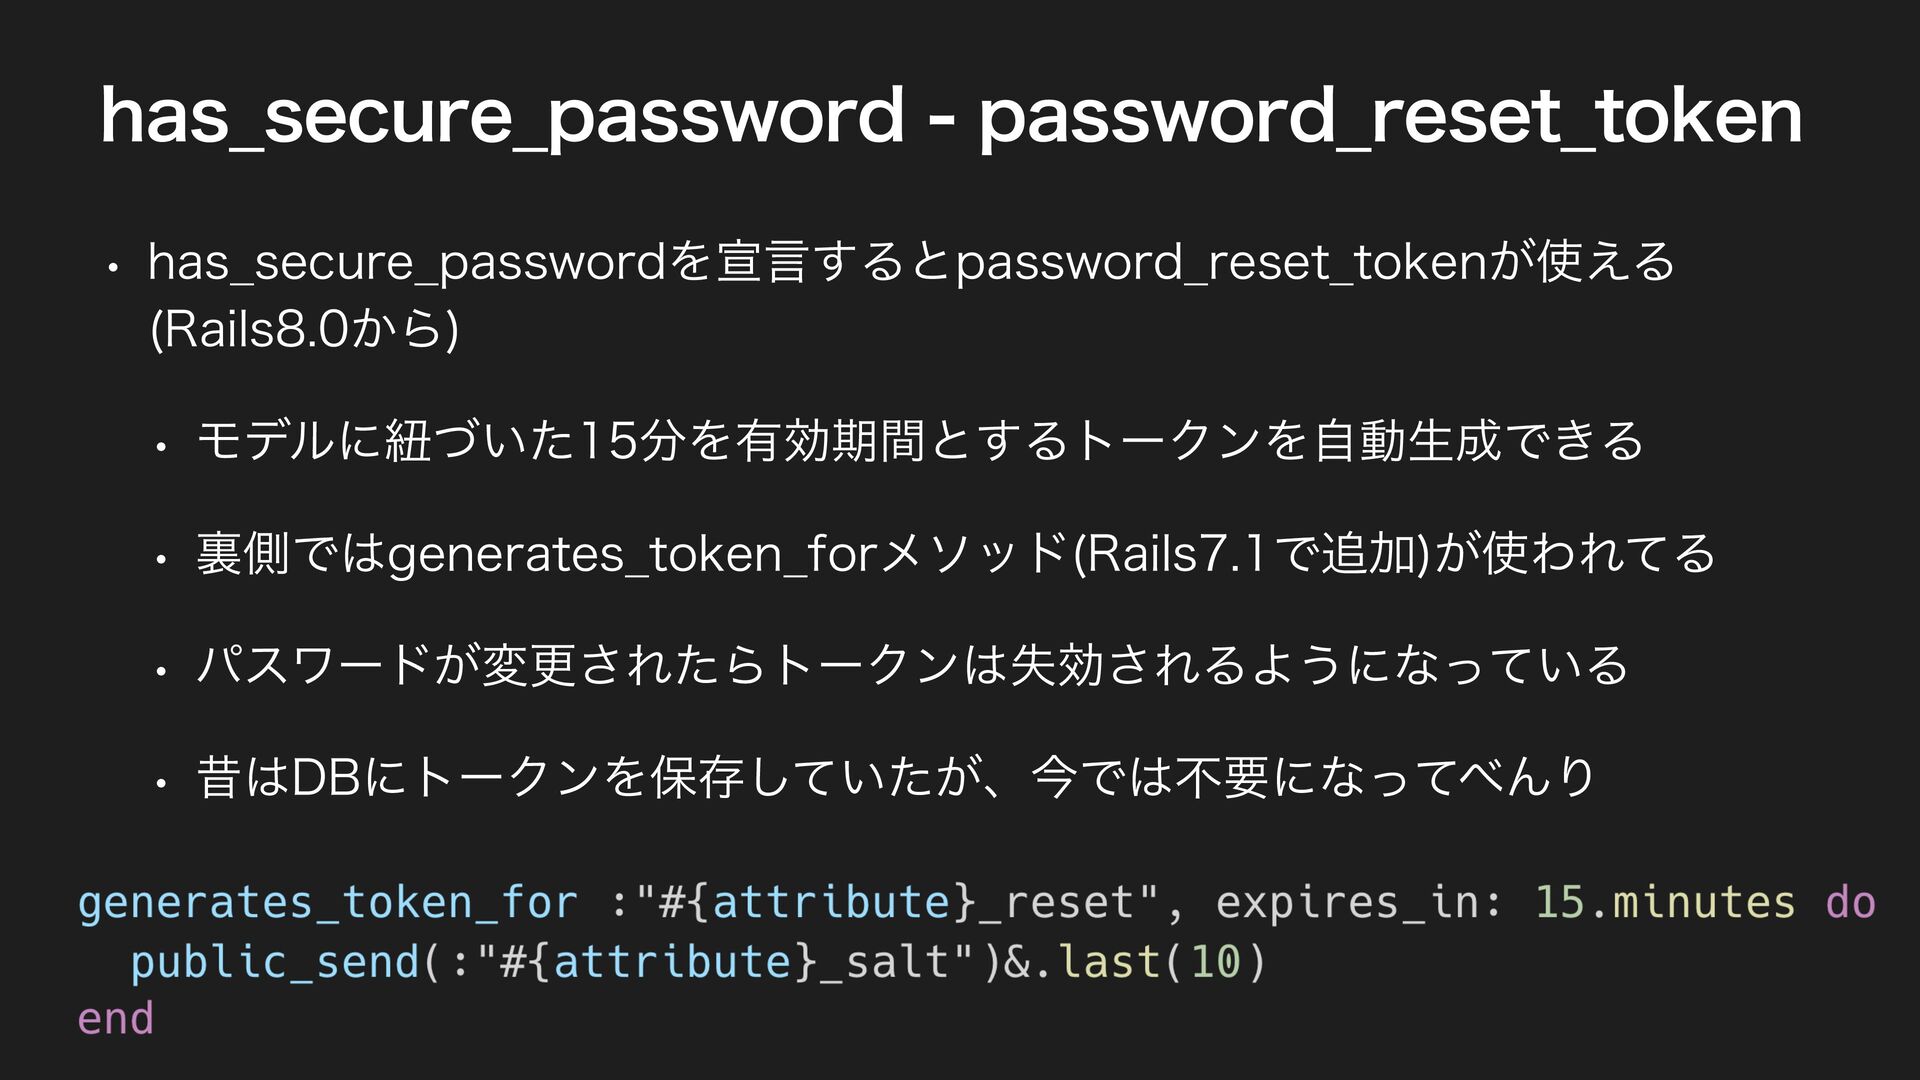
Task: Click the bullet starting with パスワードが変更されたら
Action: click(913, 665)
